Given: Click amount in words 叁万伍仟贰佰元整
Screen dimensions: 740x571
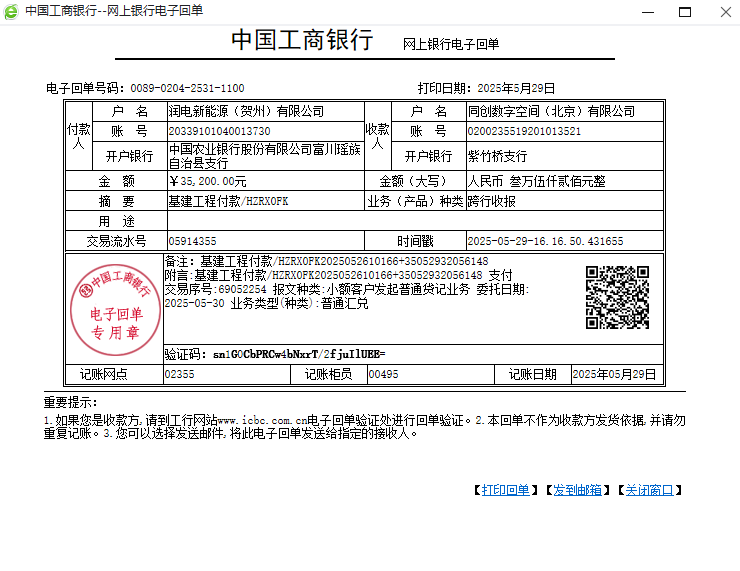Looking at the screenshot, I should (557, 181).
